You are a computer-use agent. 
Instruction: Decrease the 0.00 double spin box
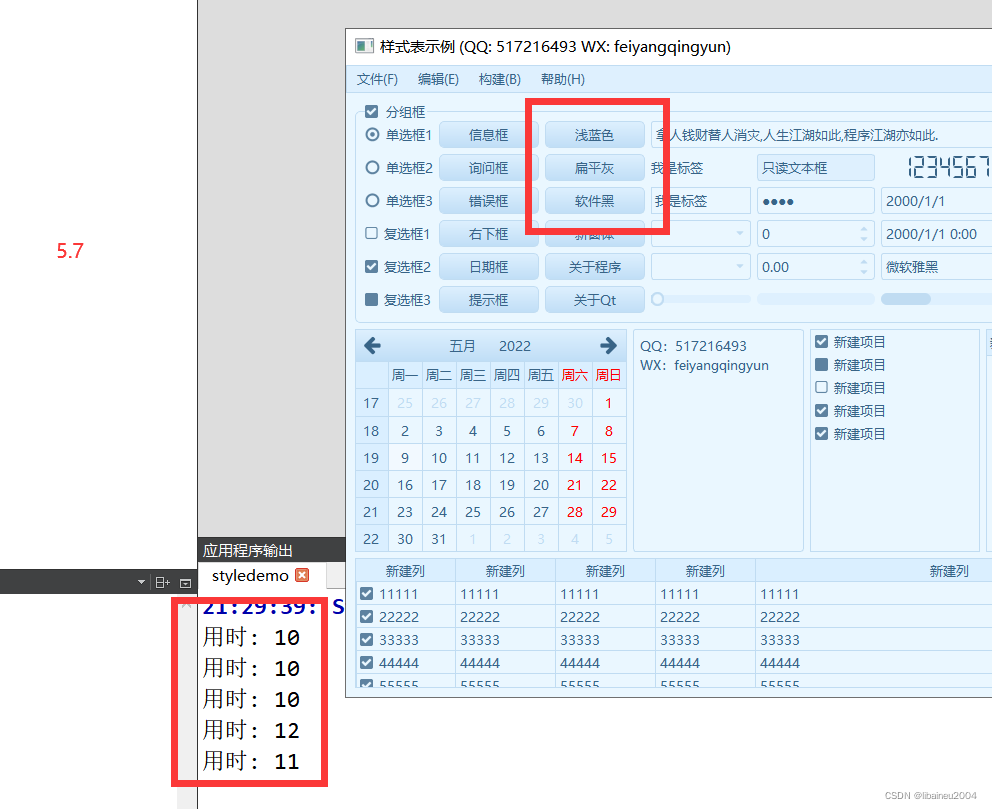(864, 272)
